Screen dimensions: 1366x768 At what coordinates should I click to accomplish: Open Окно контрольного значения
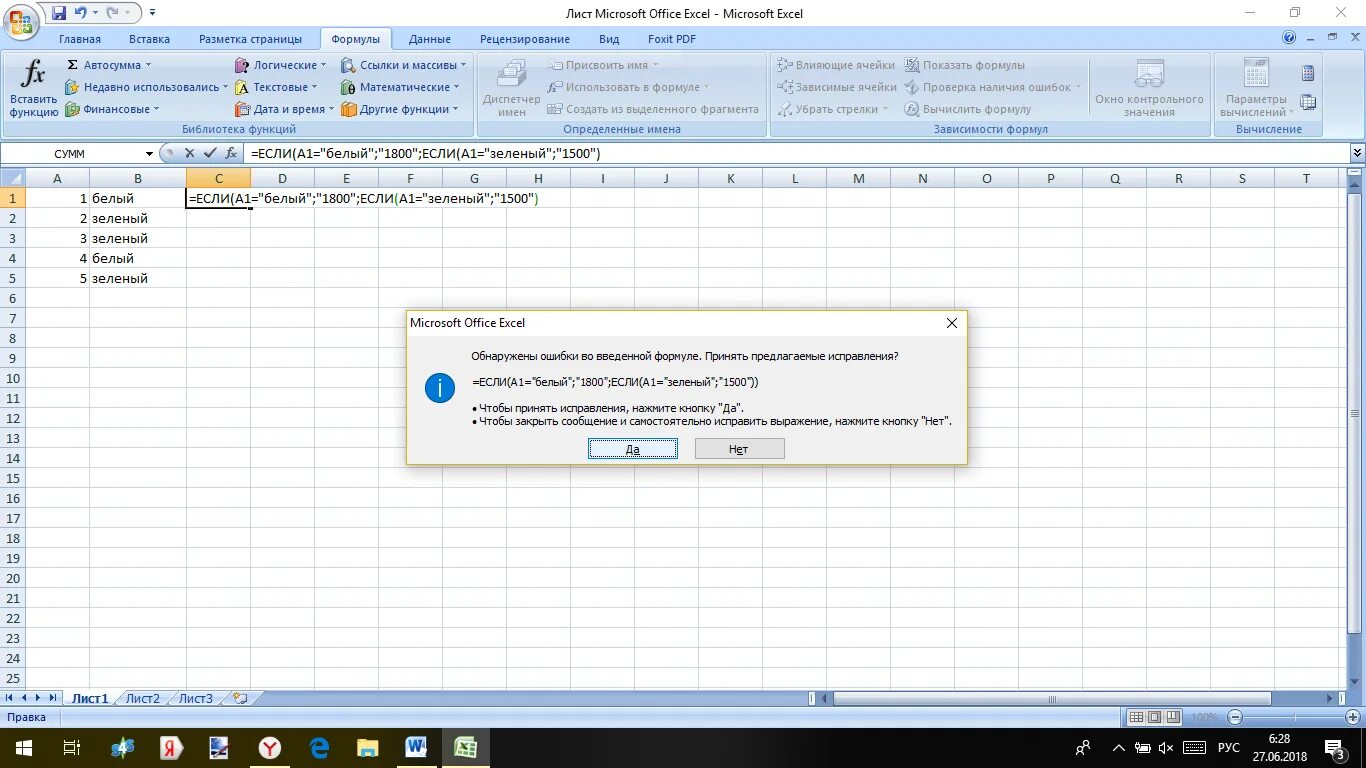[1149, 88]
